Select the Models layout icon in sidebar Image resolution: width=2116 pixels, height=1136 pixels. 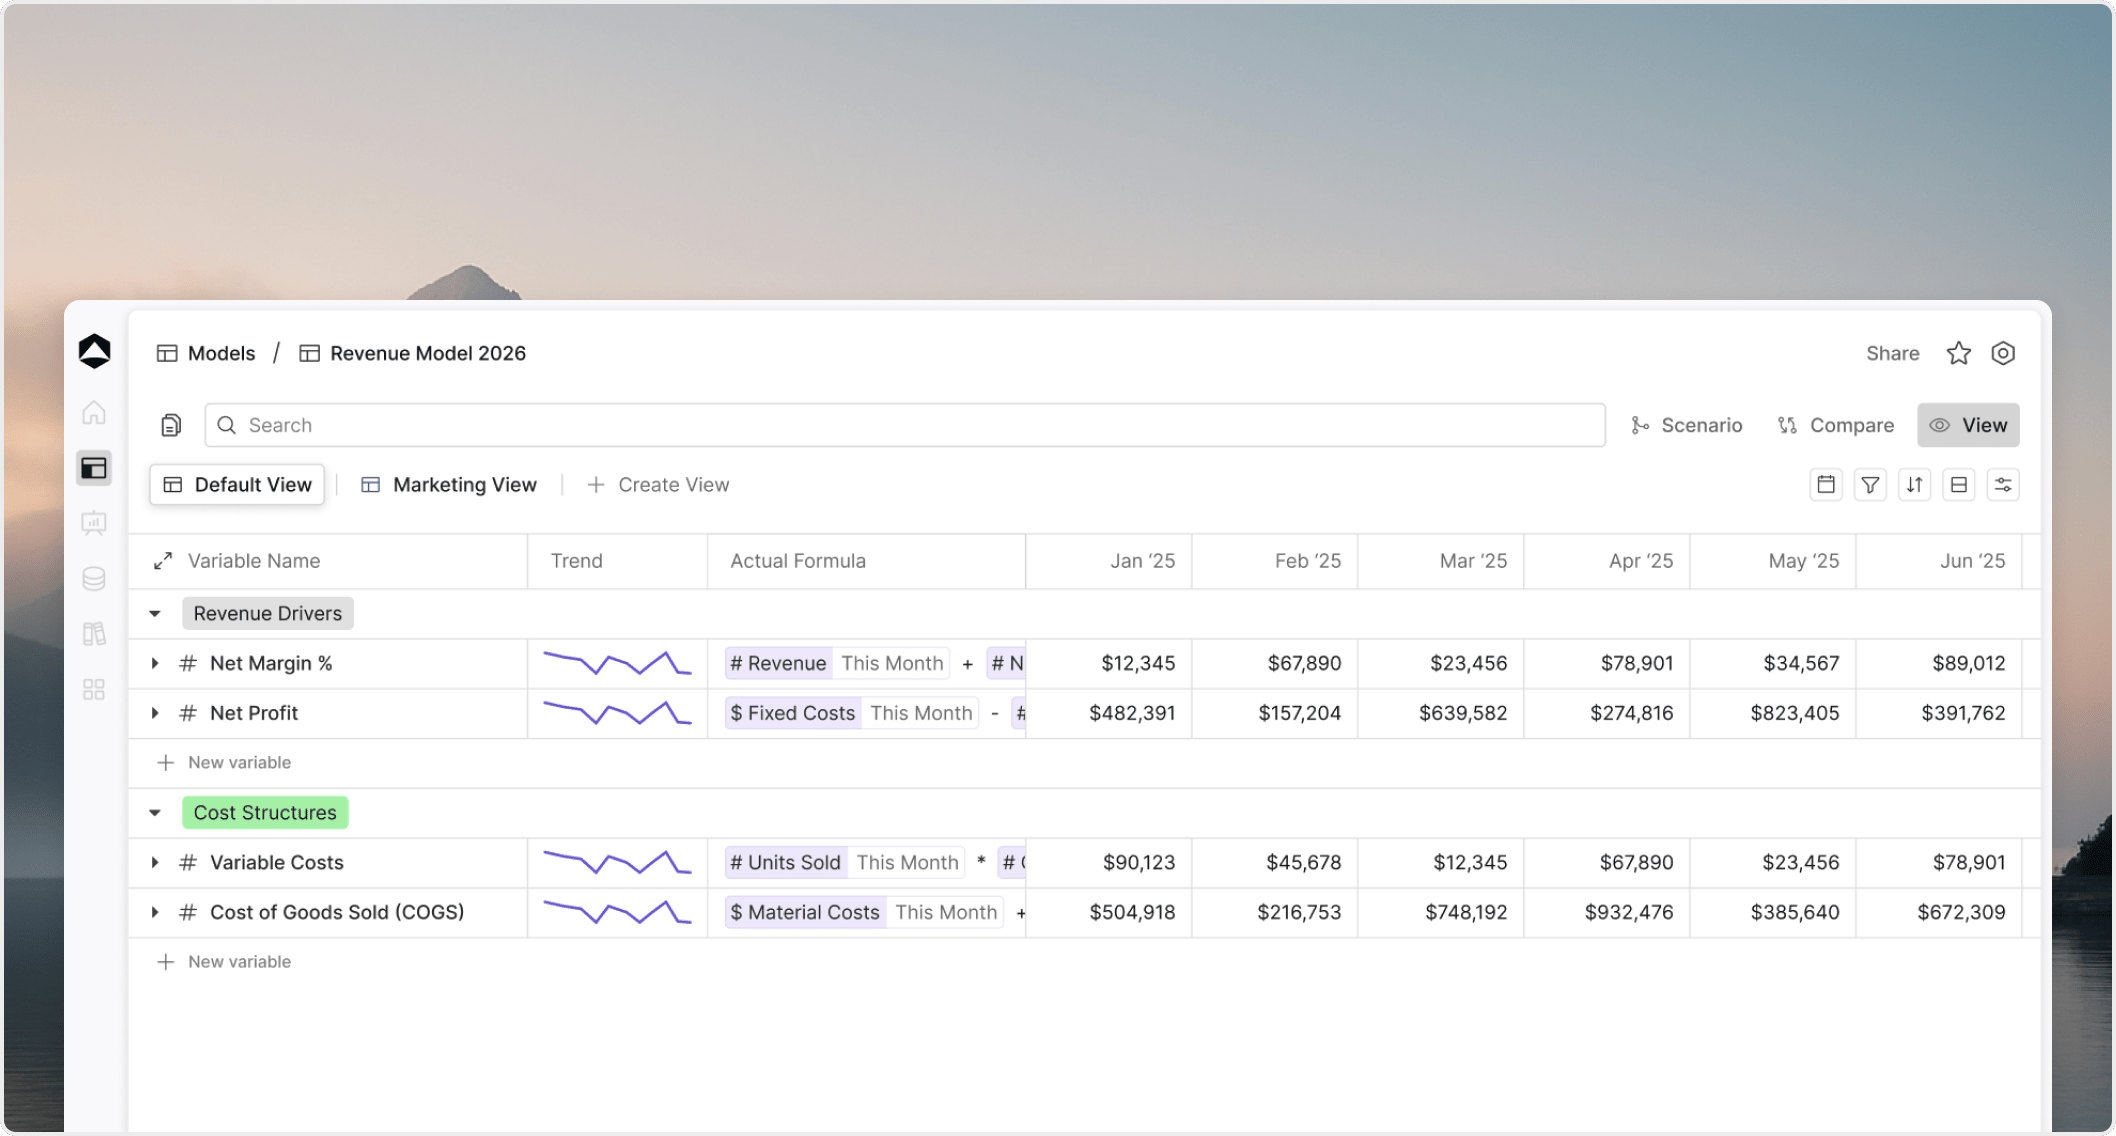click(x=94, y=468)
